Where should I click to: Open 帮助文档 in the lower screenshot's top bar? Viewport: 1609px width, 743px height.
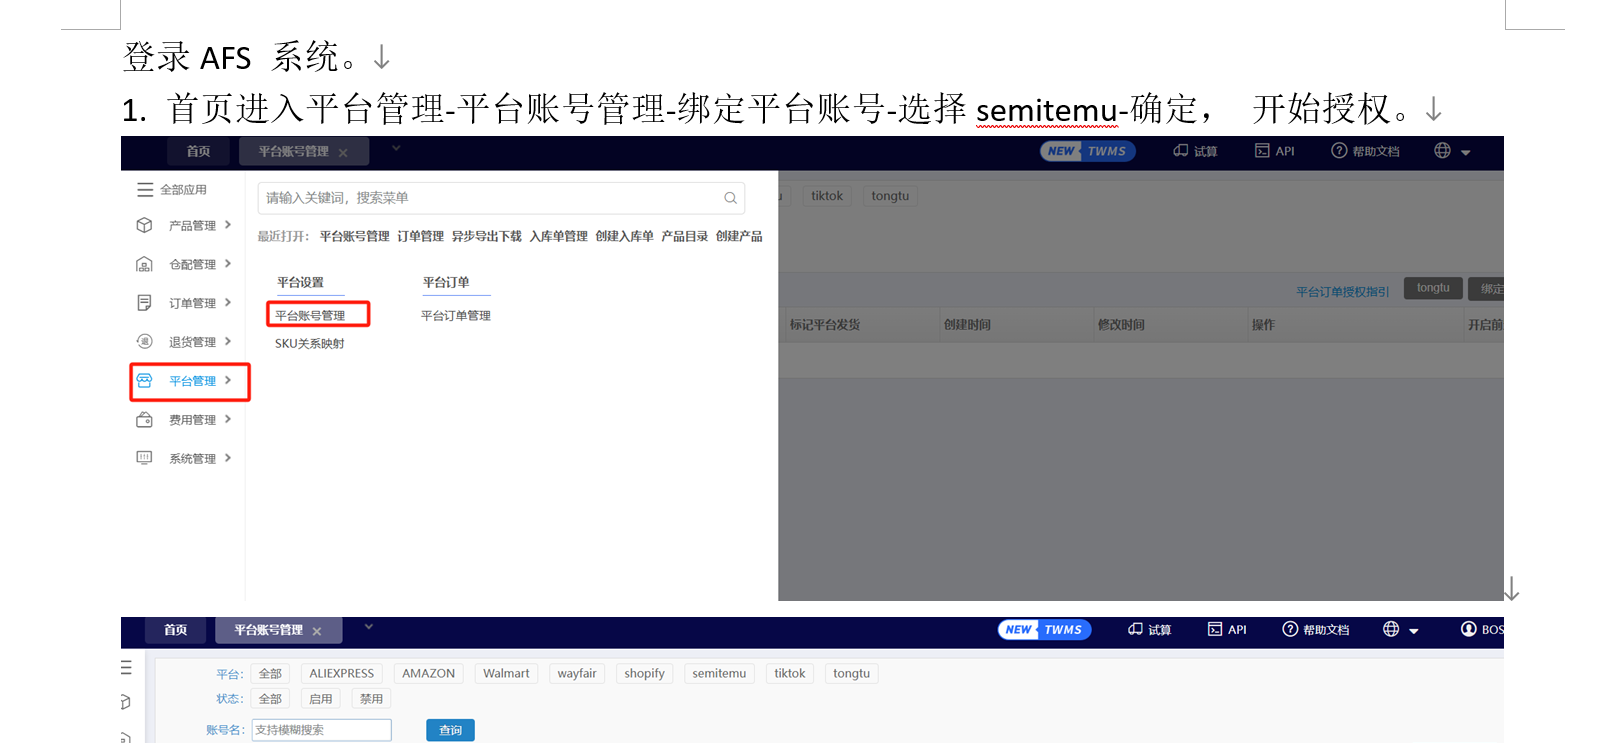[1316, 630]
